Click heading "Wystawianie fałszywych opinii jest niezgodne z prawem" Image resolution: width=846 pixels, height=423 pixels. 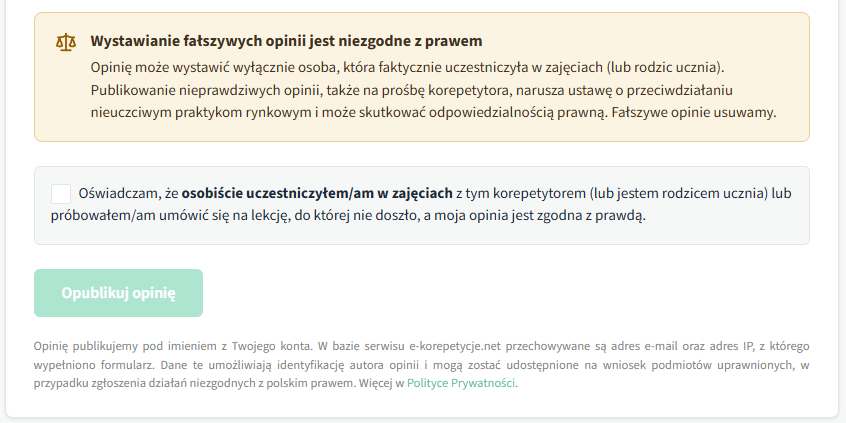click(x=286, y=41)
